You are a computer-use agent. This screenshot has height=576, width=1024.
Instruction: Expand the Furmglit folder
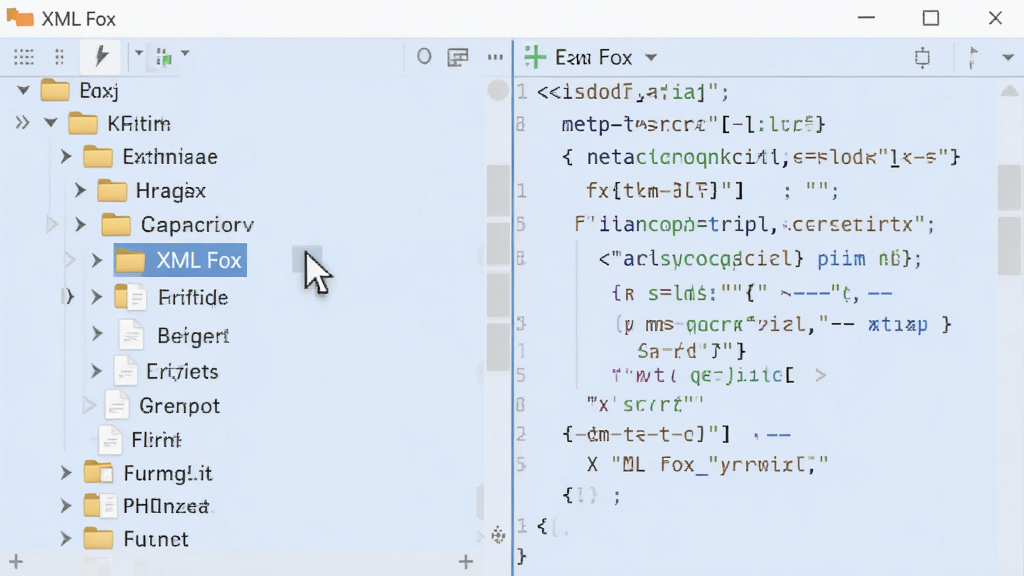(66, 473)
